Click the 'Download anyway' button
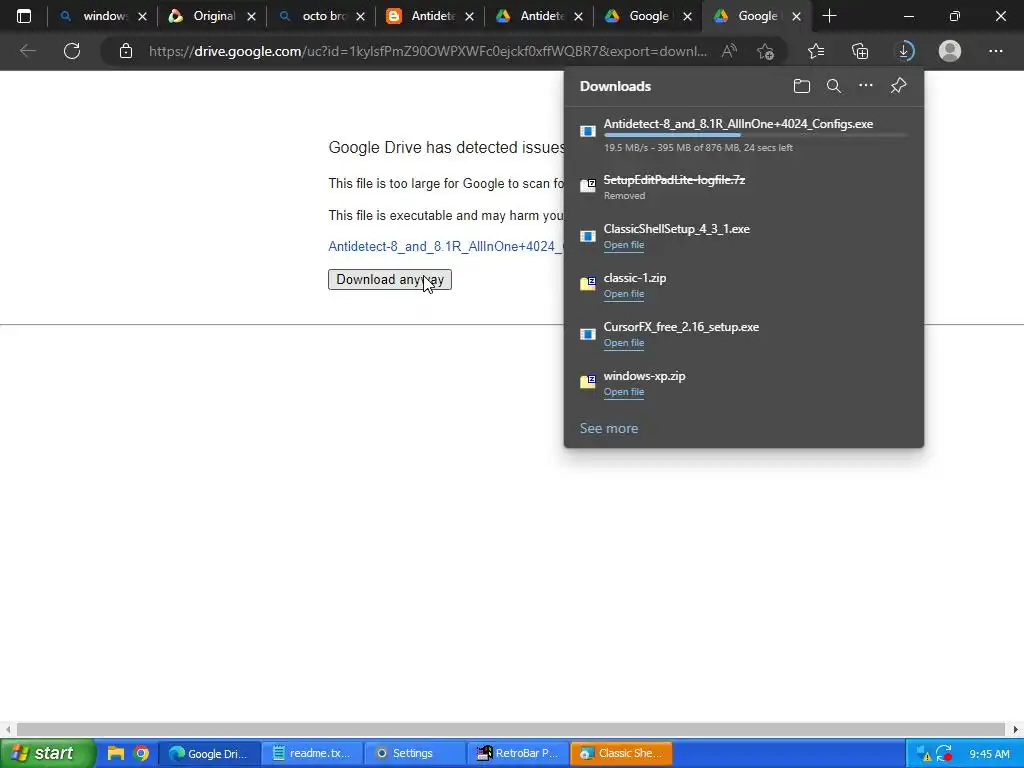Viewport: 1024px width, 768px height. (x=390, y=280)
